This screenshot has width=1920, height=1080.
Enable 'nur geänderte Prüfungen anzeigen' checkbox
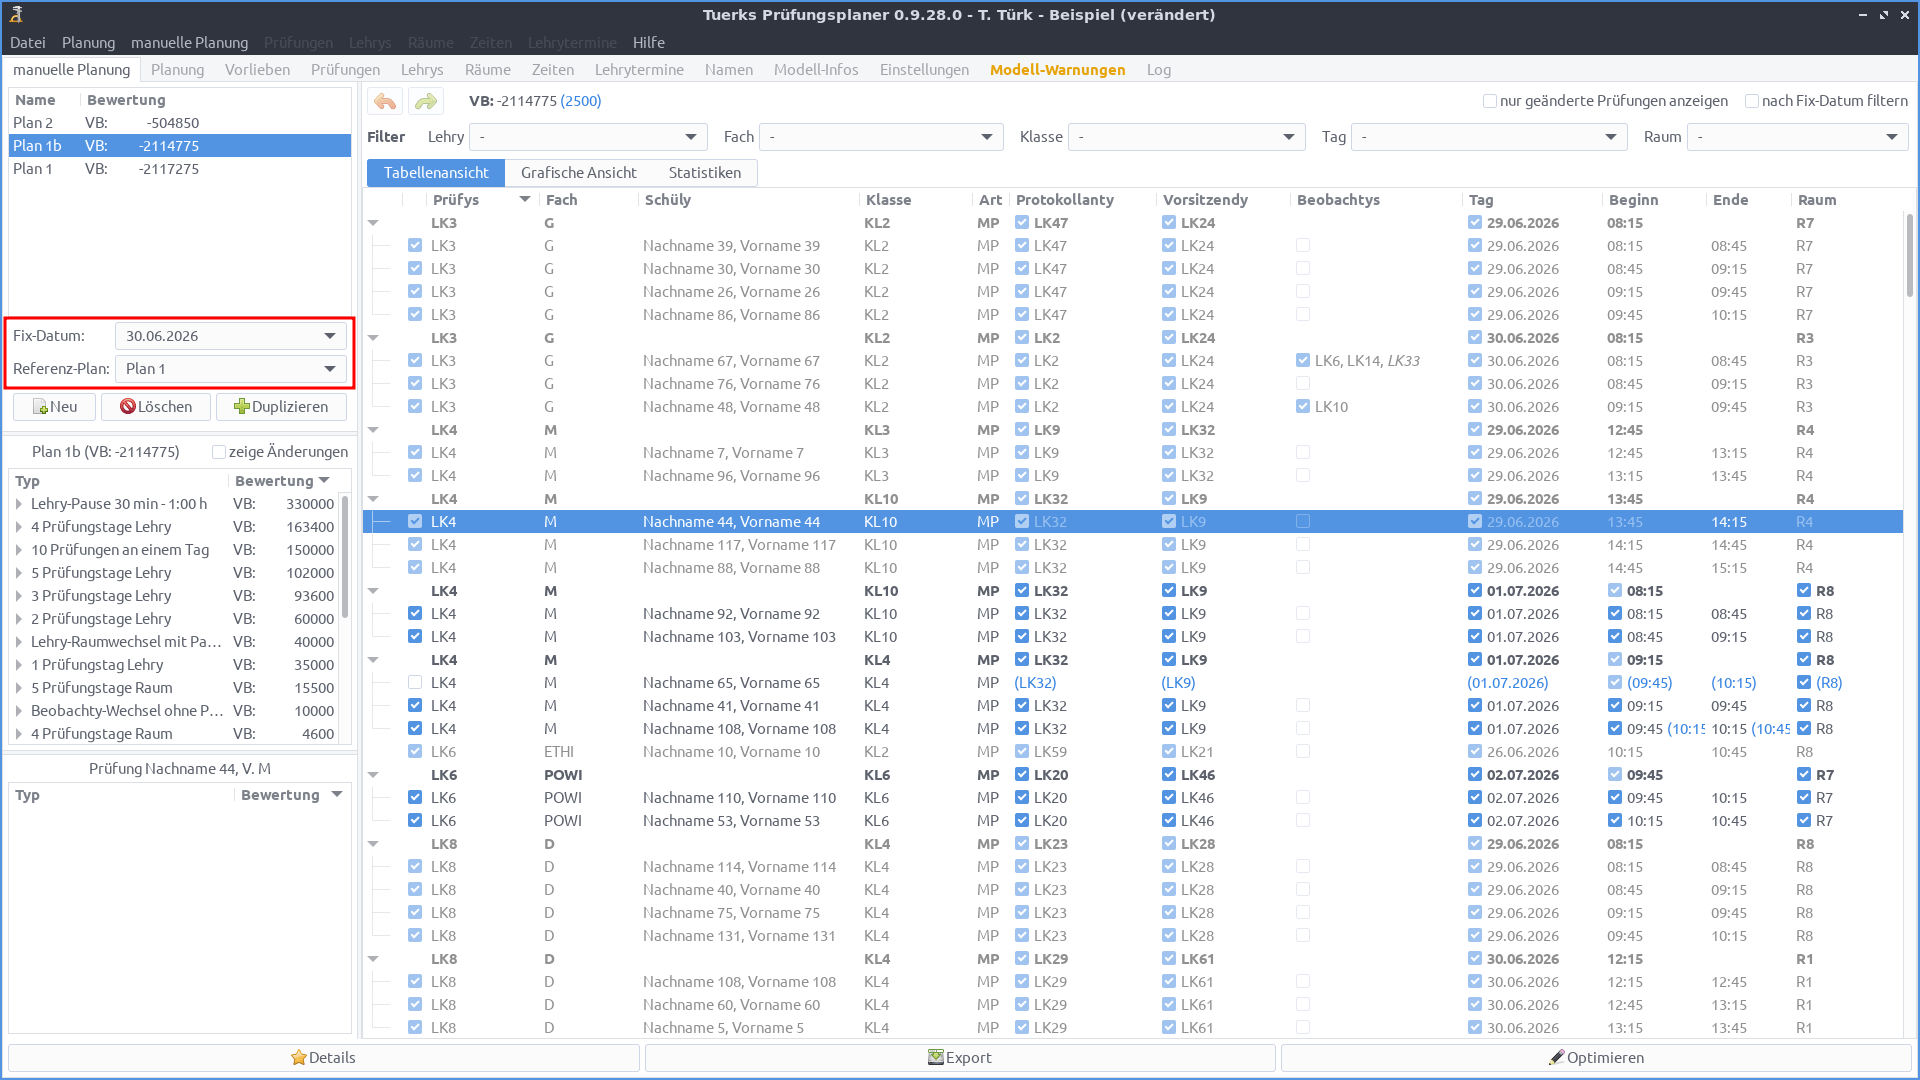coord(1490,101)
